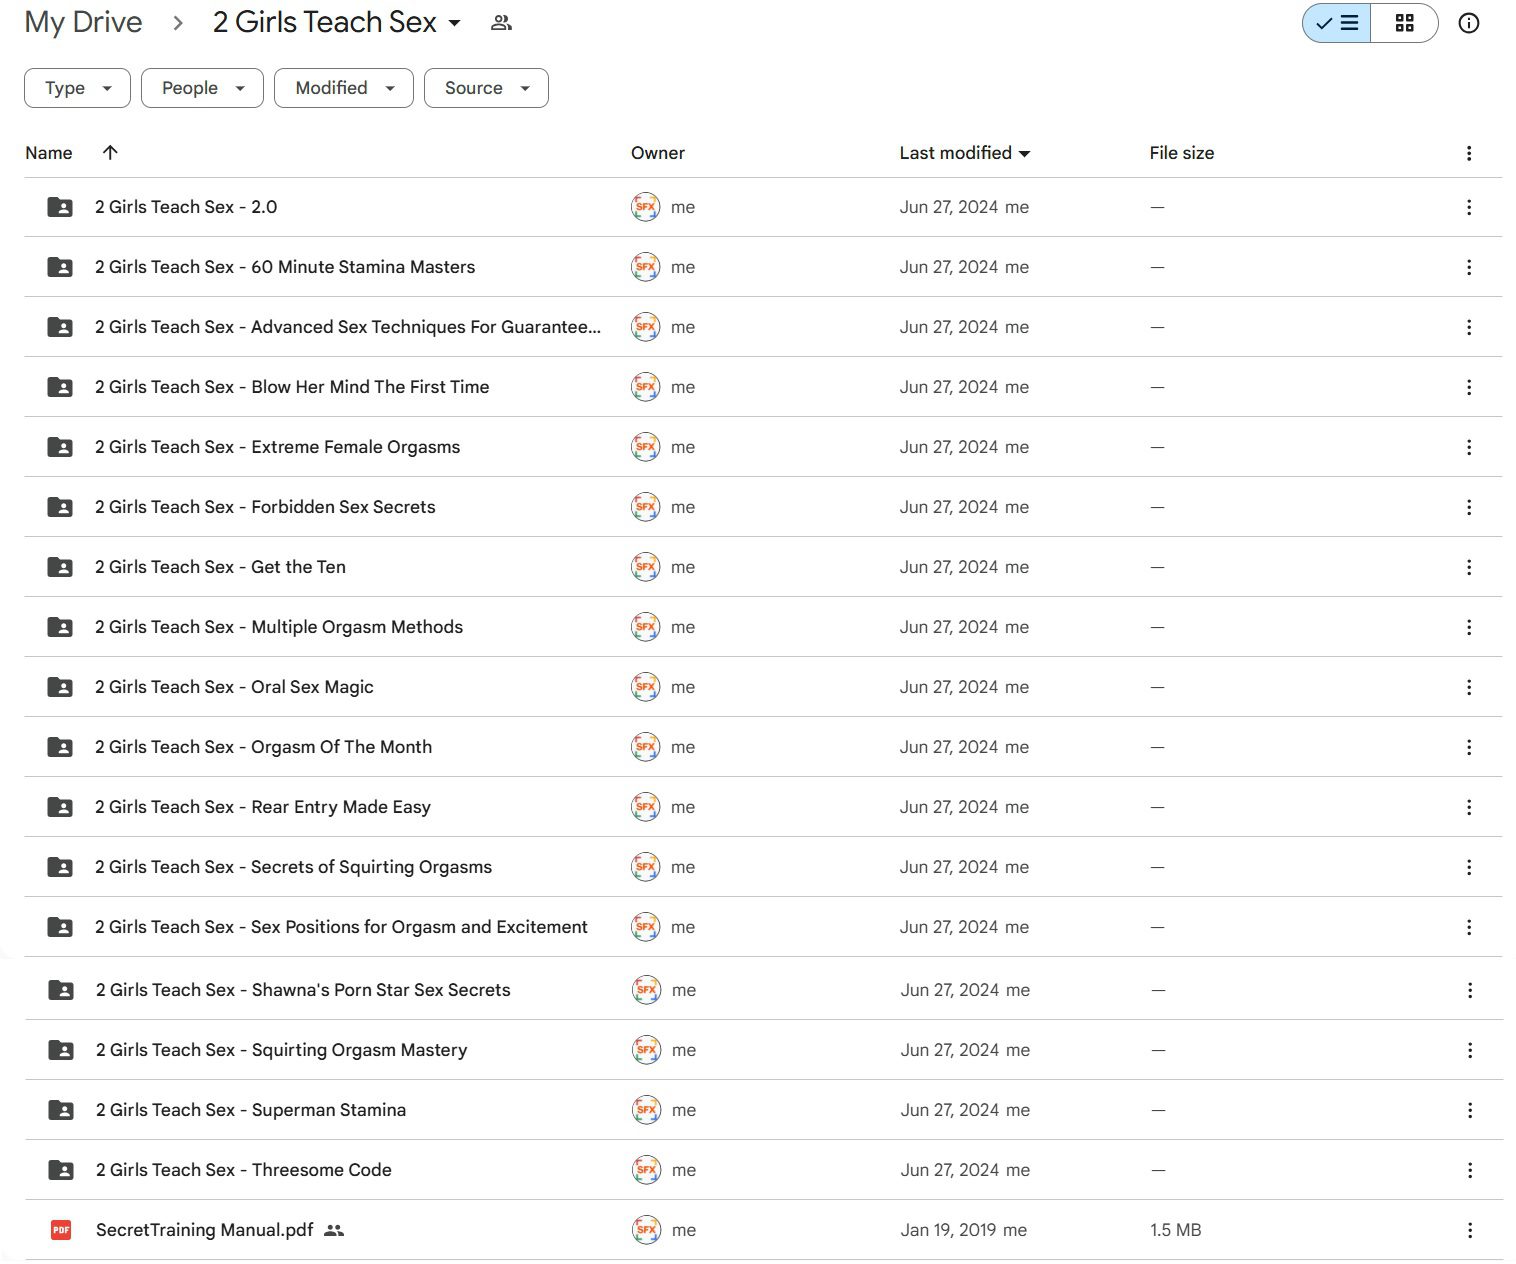Open more actions for 'Orgasm Of The Month' folder
Image resolution: width=1516 pixels, height=1264 pixels.
[x=1469, y=747]
